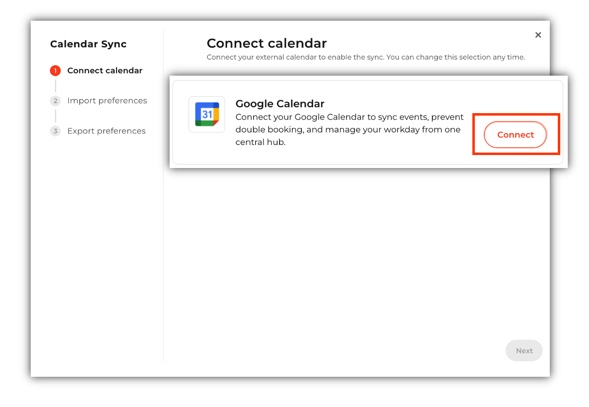This screenshot has width=589, height=407.
Task: Click the large Connect calendar page heading
Action: click(x=267, y=43)
